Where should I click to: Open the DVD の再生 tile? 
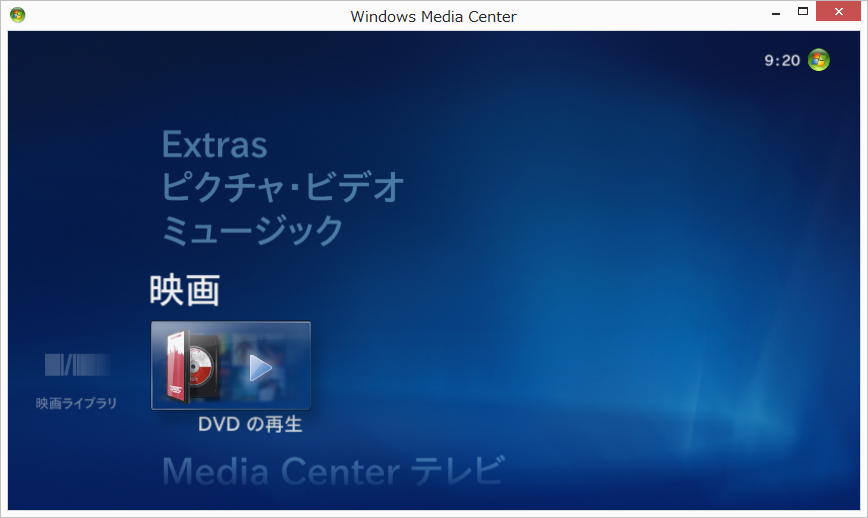point(231,365)
